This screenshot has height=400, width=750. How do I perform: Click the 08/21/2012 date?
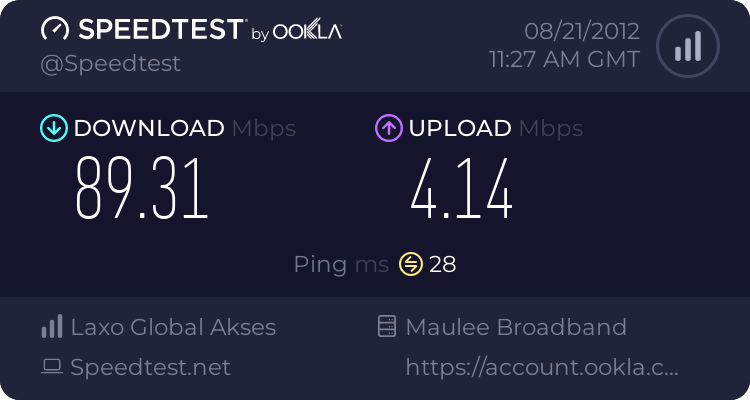pyautogui.click(x=582, y=32)
